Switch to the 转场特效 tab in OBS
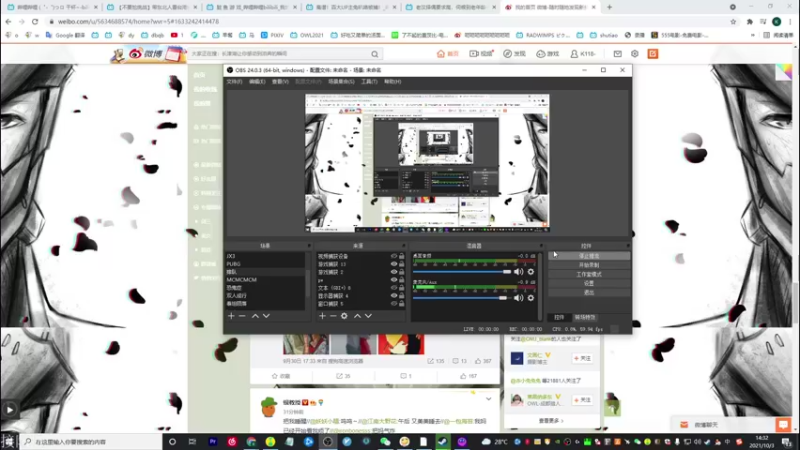800x450 pixels. pyautogui.click(x=585, y=317)
